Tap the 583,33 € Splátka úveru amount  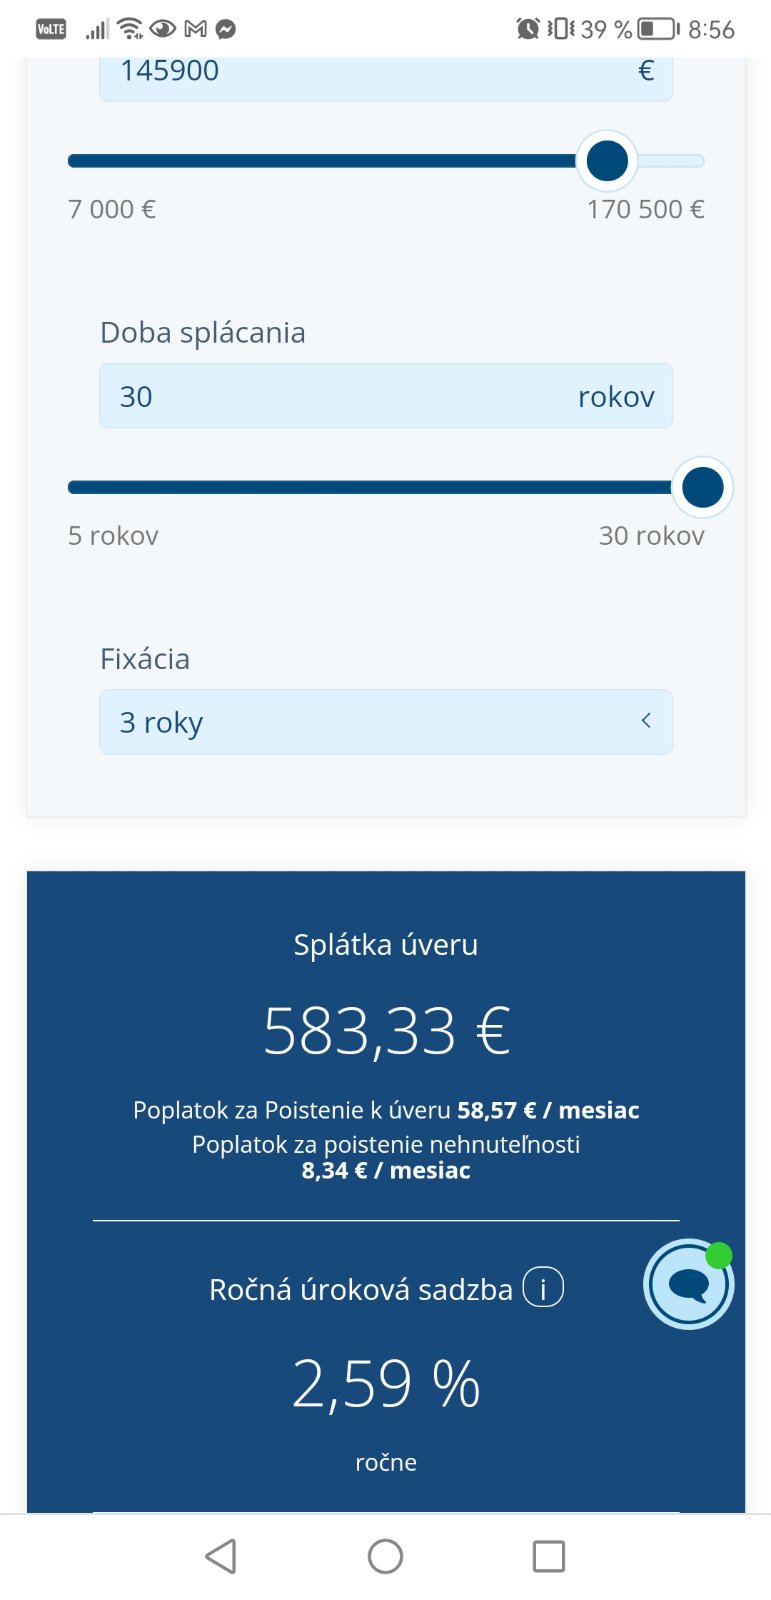click(x=386, y=1031)
